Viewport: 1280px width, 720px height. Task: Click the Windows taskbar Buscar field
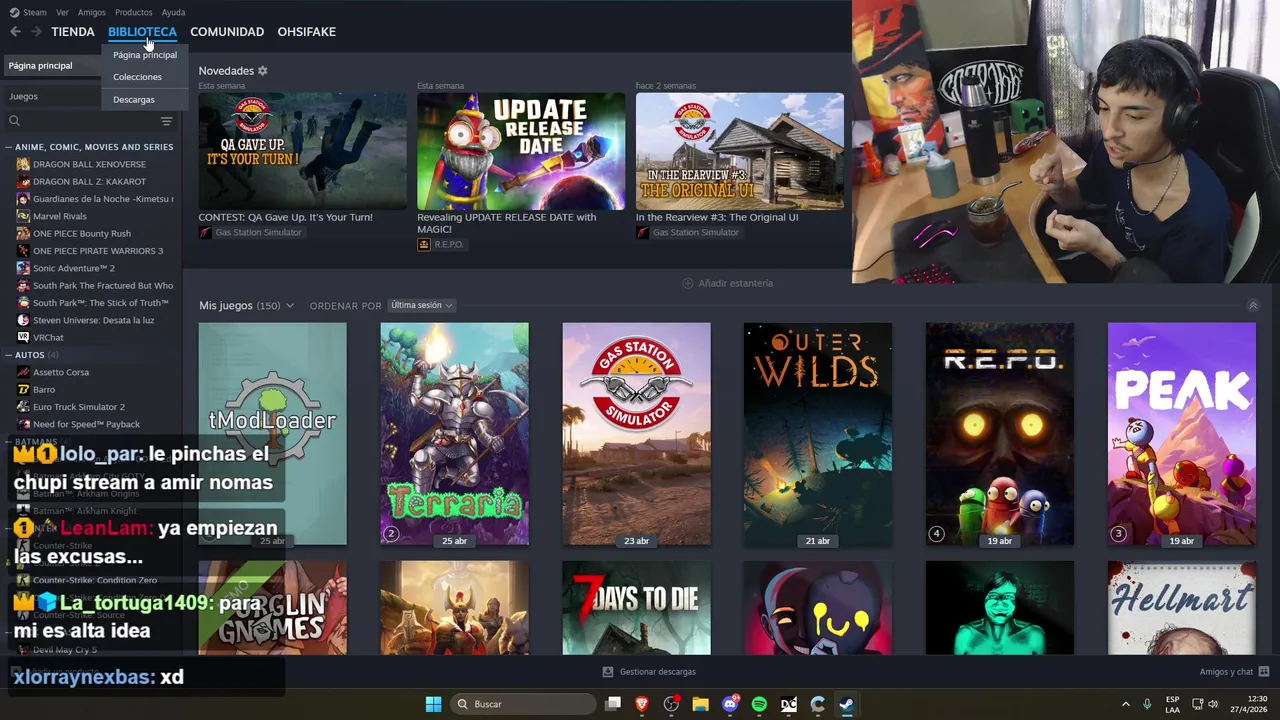(x=522, y=704)
